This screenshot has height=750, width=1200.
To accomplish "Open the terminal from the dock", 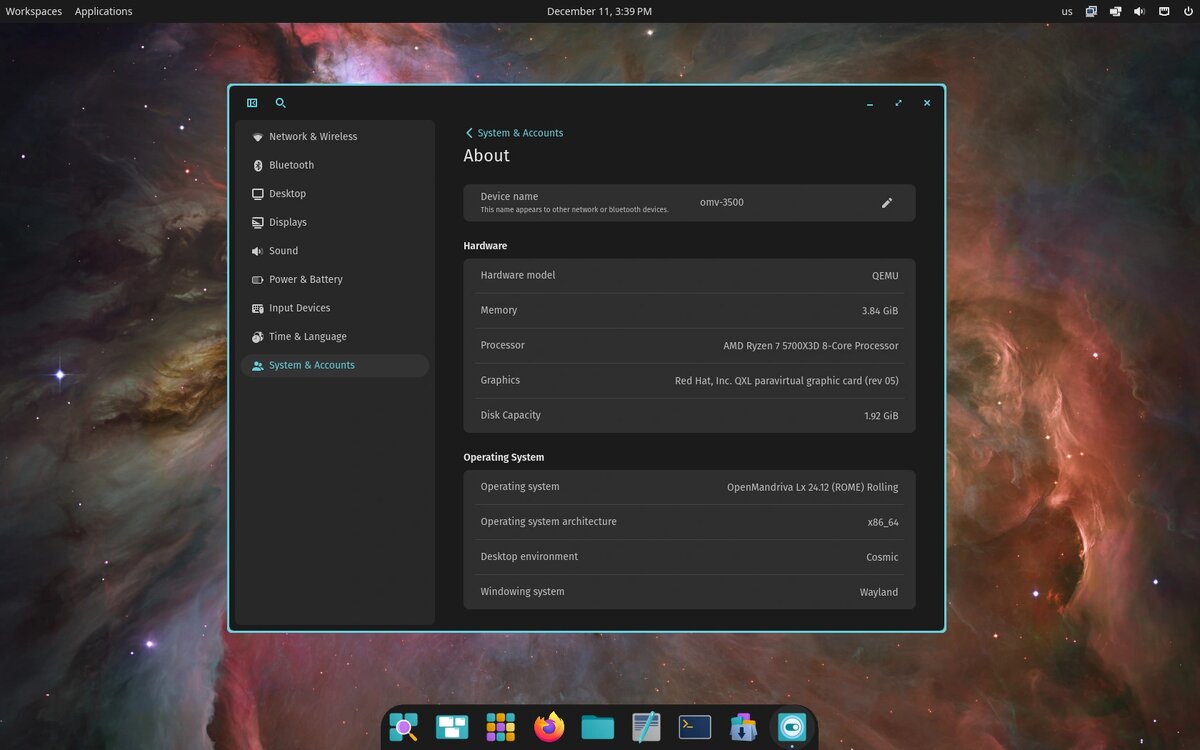I will 694,727.
